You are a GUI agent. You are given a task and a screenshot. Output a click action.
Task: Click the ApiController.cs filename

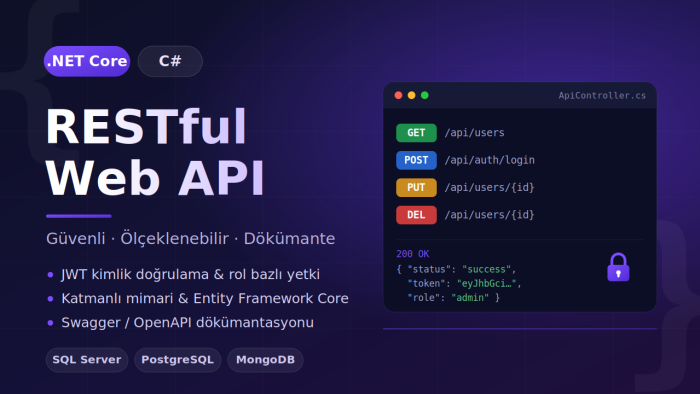602,95
